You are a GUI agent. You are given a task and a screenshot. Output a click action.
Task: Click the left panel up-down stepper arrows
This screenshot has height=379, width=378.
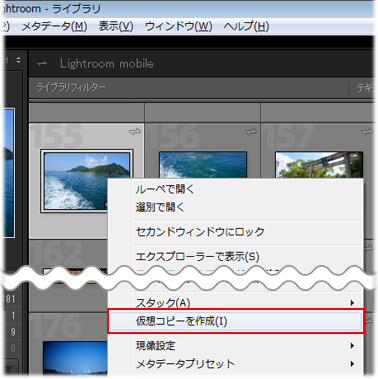click(x=18, y=60)
